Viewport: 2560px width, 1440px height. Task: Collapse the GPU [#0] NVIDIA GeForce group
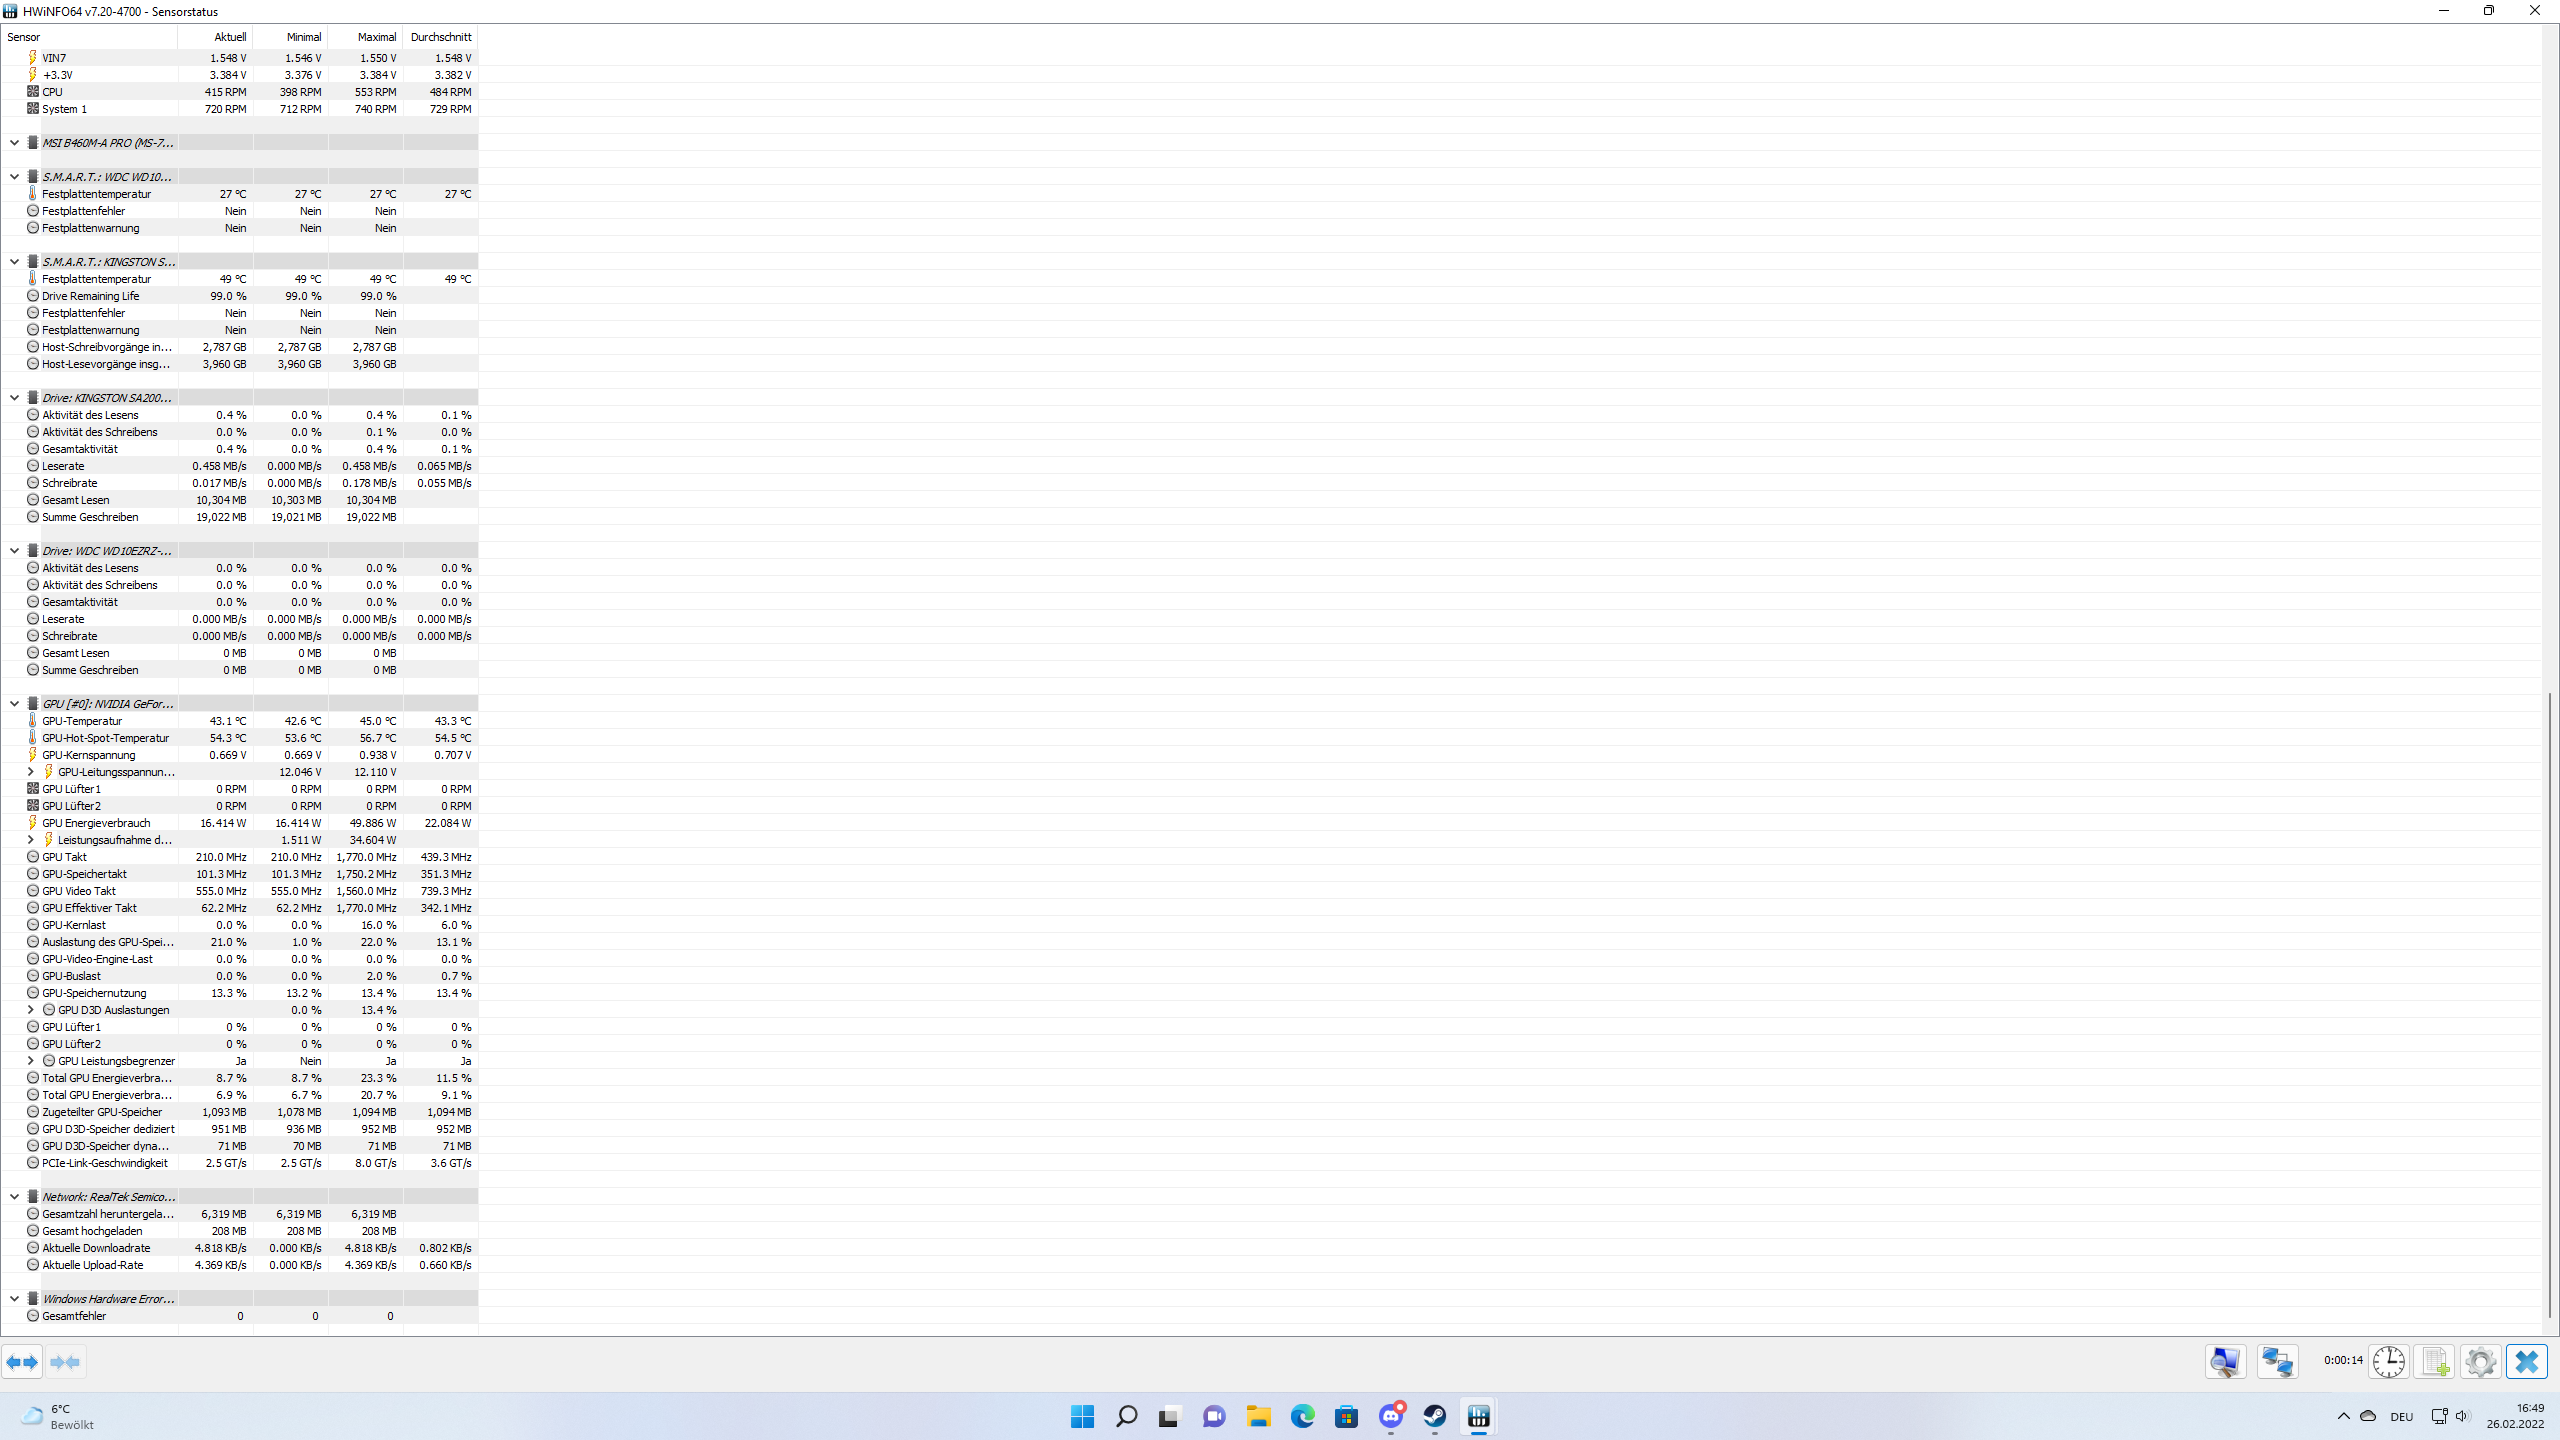(14, 703)
